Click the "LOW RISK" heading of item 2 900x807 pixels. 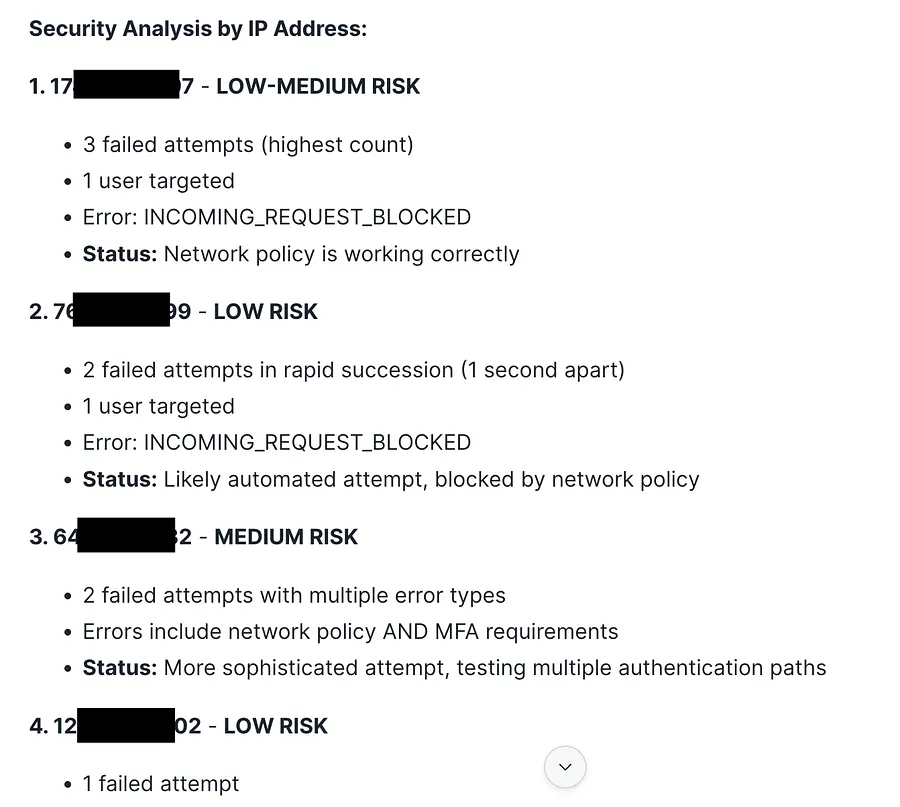(265, 312)
